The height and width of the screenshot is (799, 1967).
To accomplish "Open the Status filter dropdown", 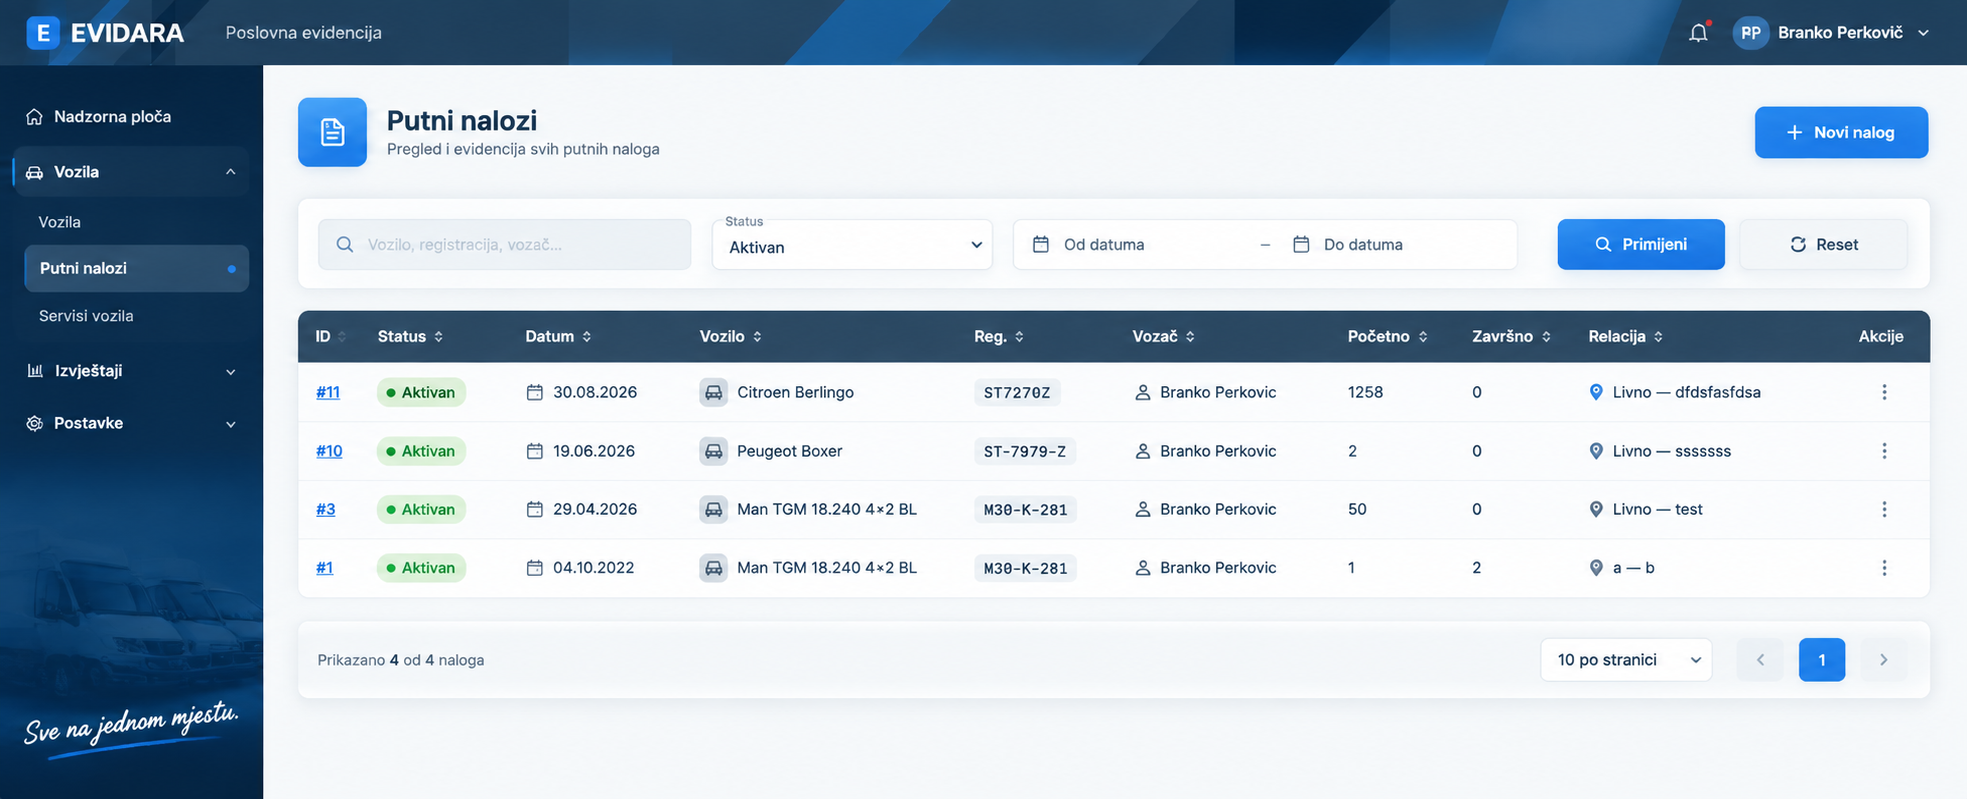I will click(852, 245).
